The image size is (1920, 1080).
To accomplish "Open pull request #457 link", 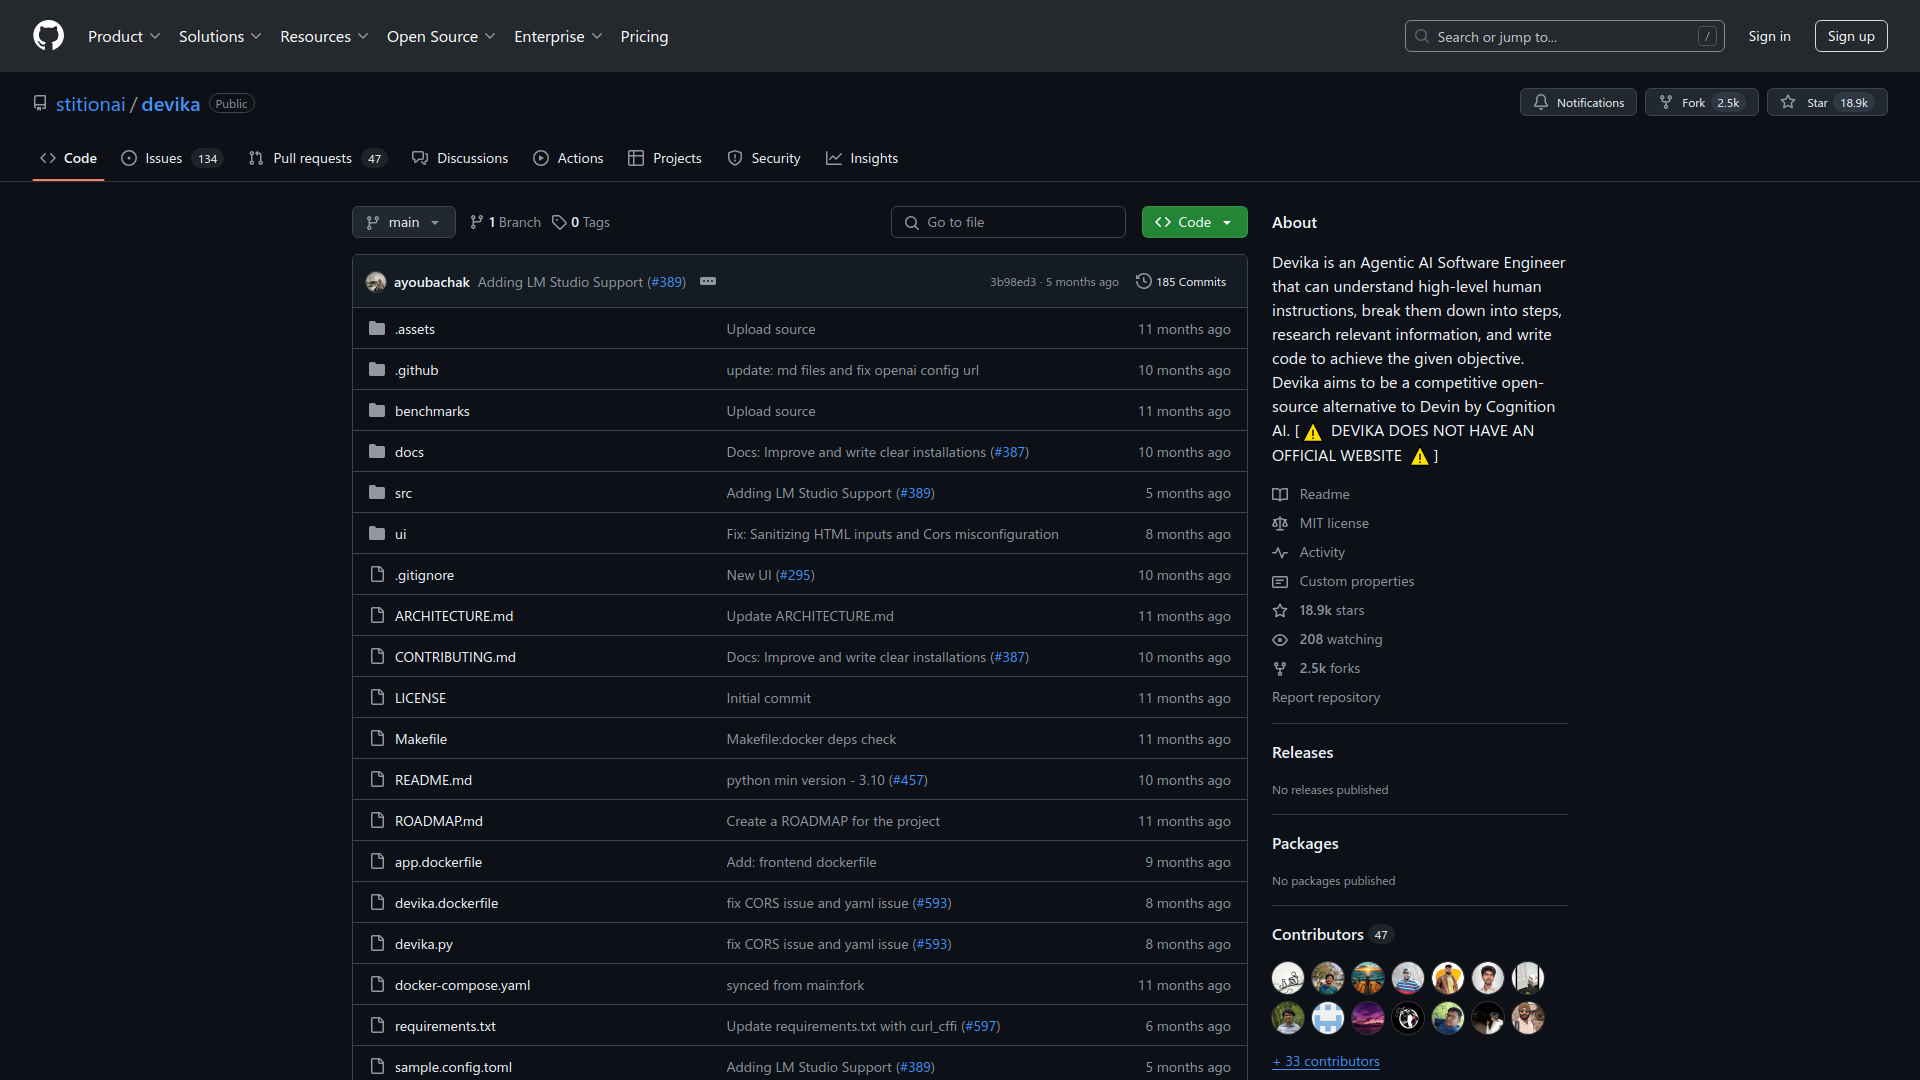I will point(908,780).
